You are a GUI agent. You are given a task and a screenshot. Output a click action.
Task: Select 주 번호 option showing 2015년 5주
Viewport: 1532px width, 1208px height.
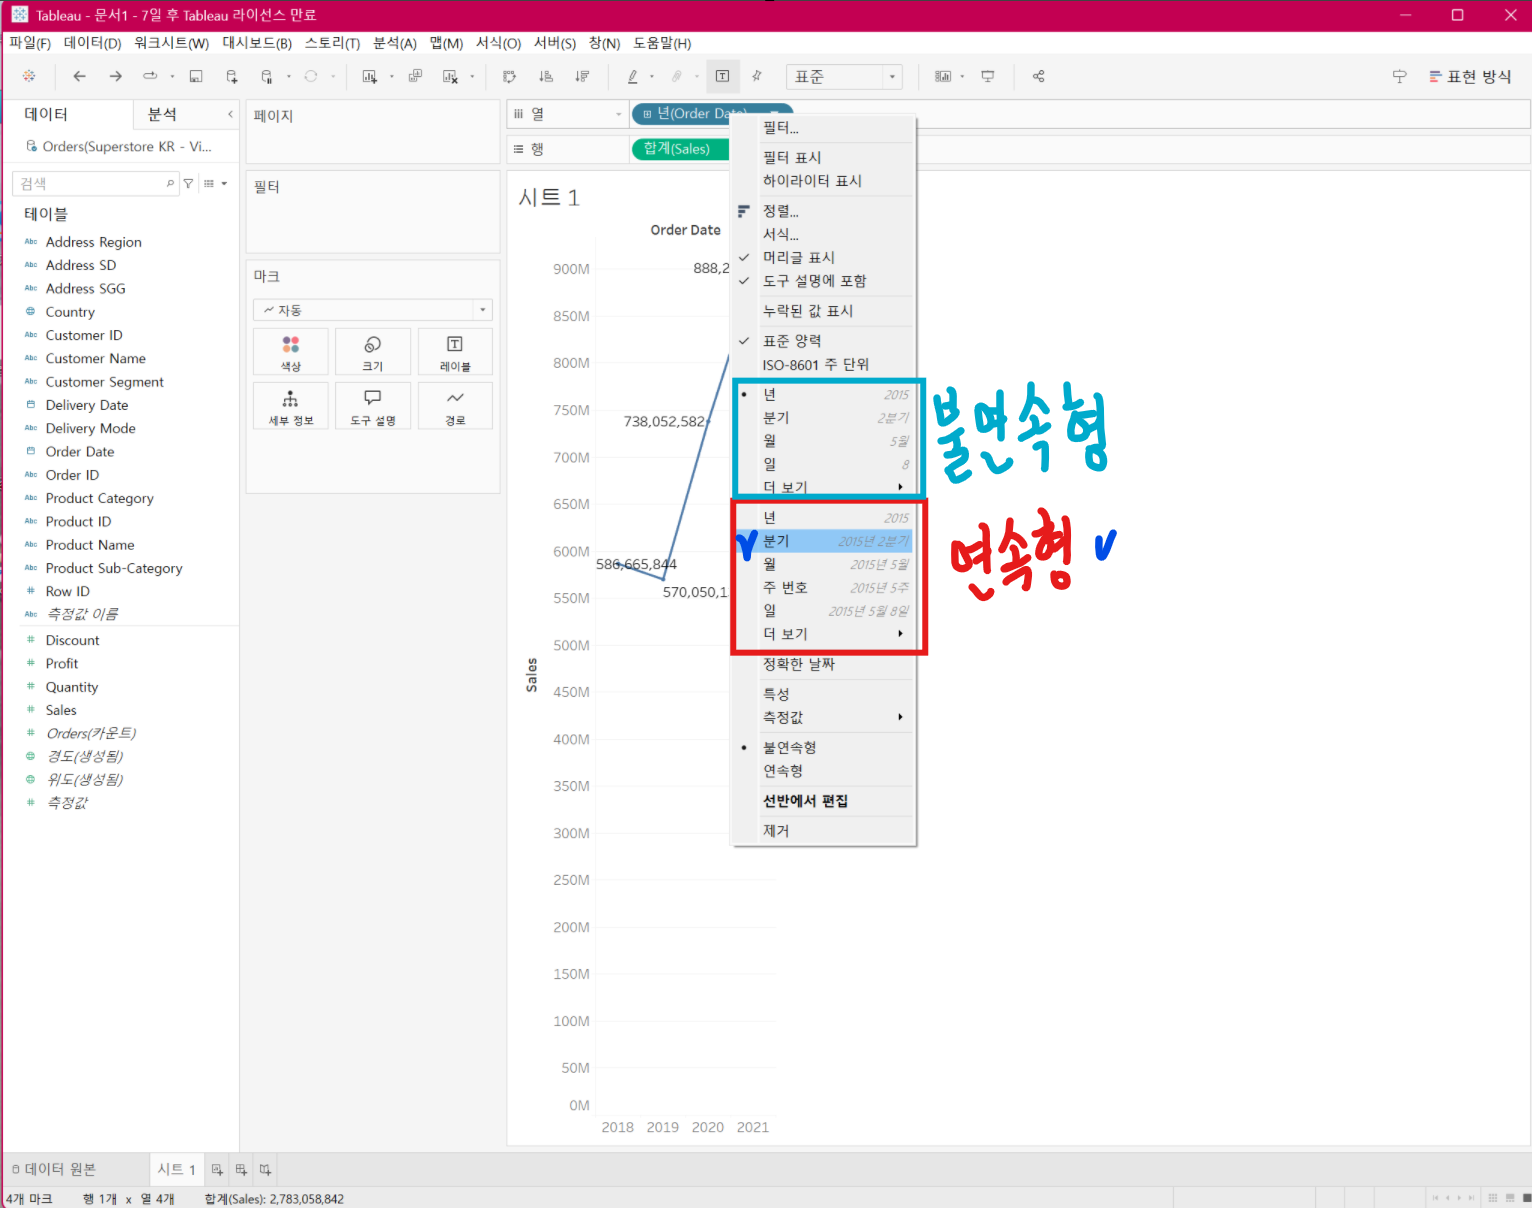click(x=824, y=588)
